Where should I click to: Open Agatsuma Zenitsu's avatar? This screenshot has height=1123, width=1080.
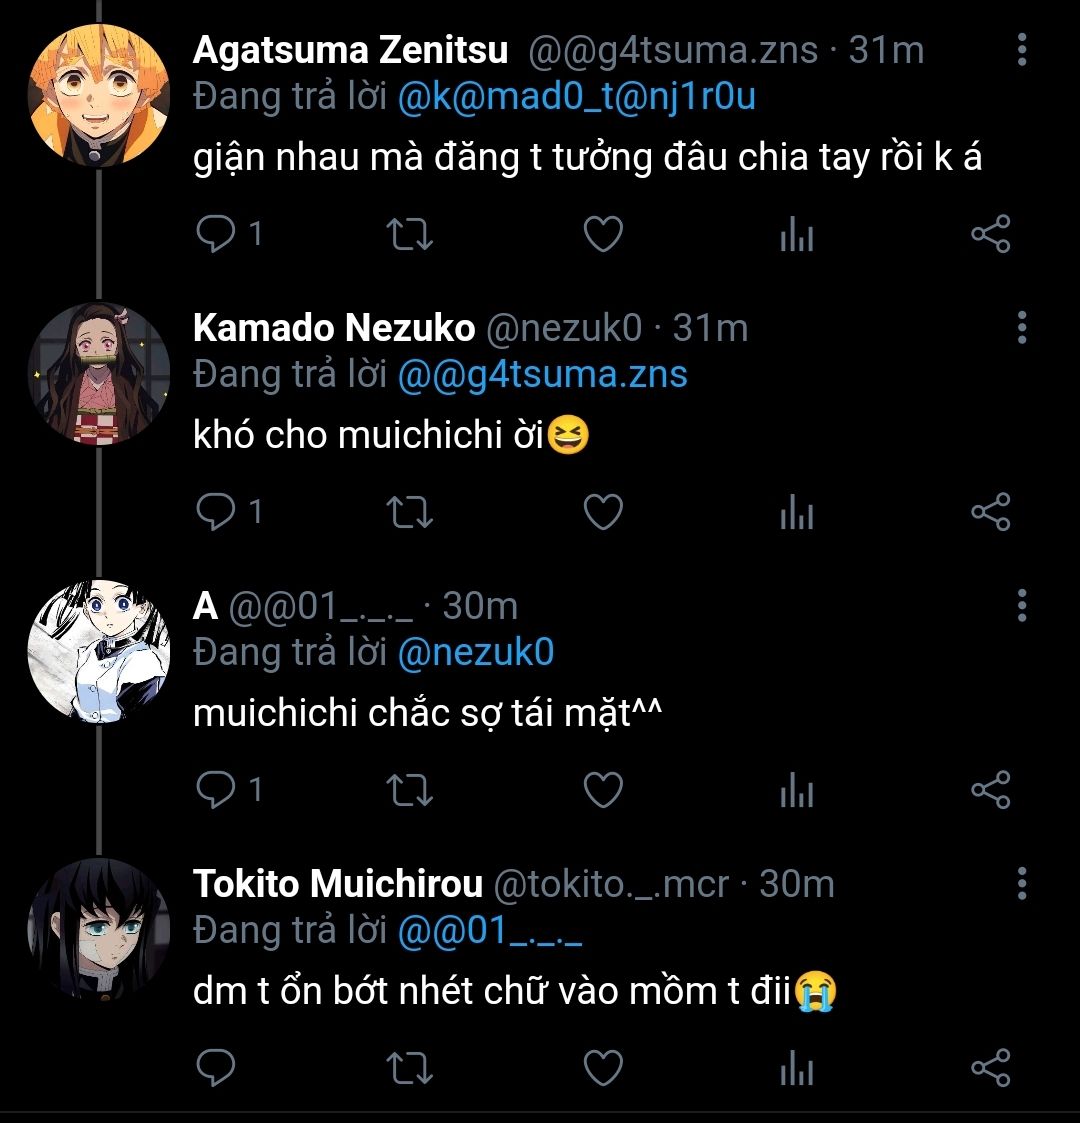98,96
